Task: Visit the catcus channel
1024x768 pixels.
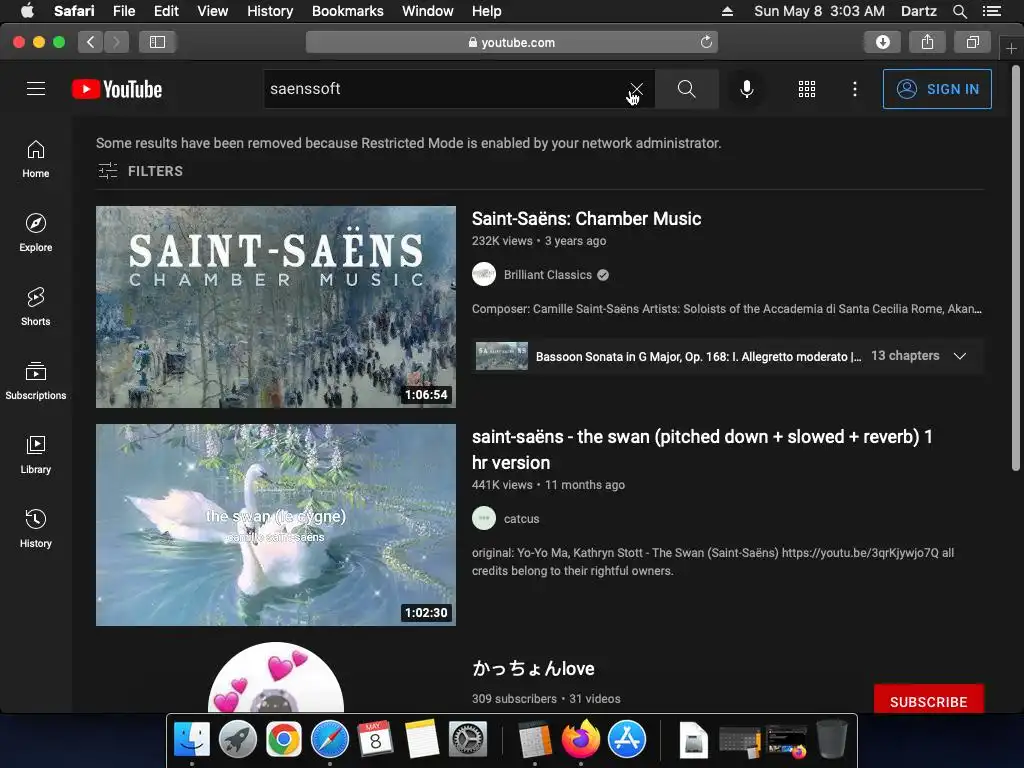Action: (x=521, y=519)
